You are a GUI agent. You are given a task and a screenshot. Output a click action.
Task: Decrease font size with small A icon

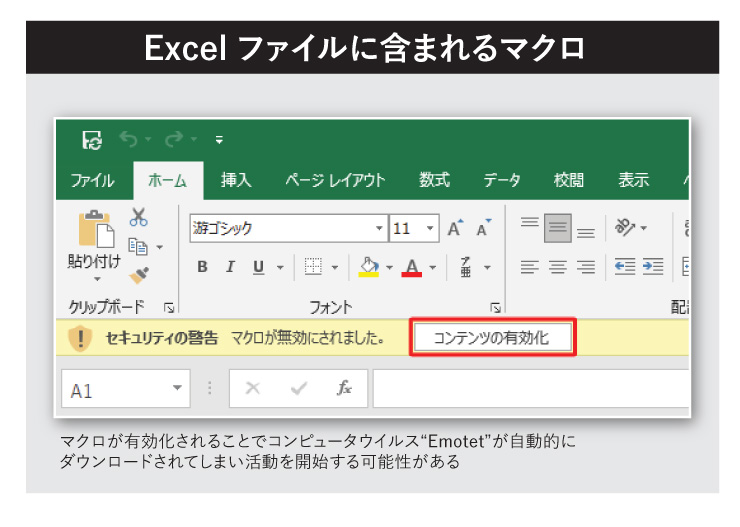(483, 228)
